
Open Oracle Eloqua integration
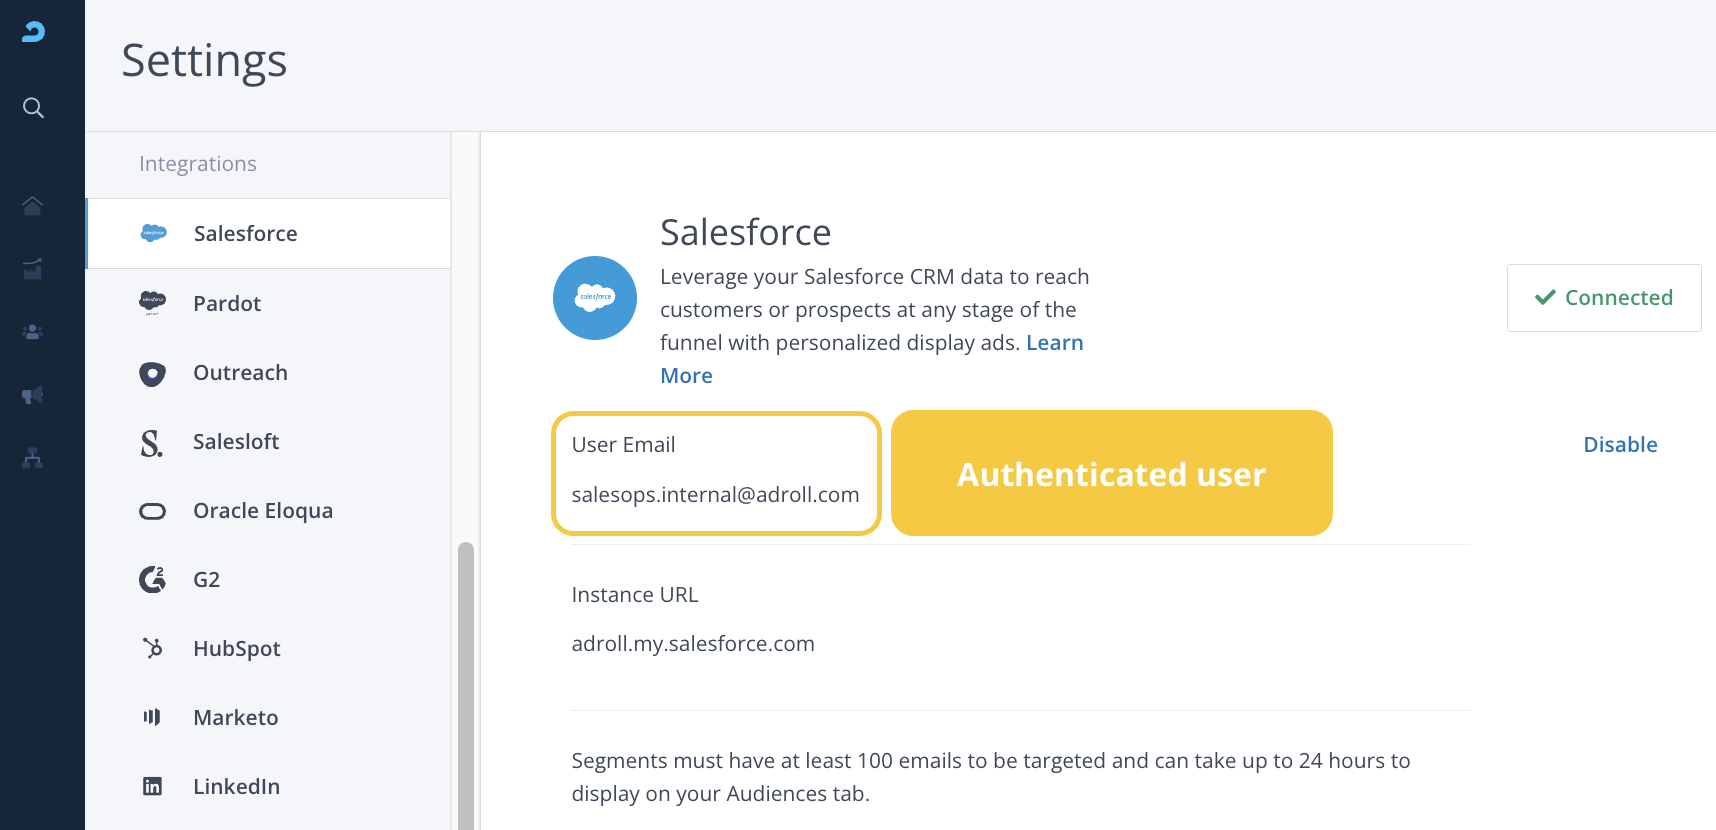(x=262, y=511)
